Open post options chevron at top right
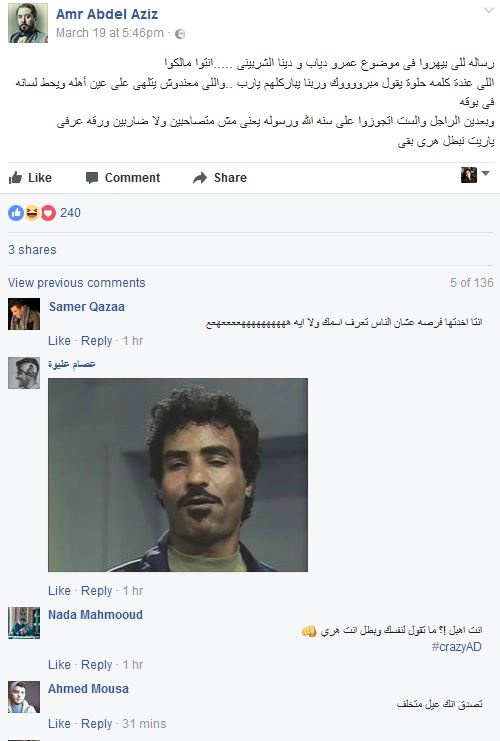The image size is (500, 741). 489,10
